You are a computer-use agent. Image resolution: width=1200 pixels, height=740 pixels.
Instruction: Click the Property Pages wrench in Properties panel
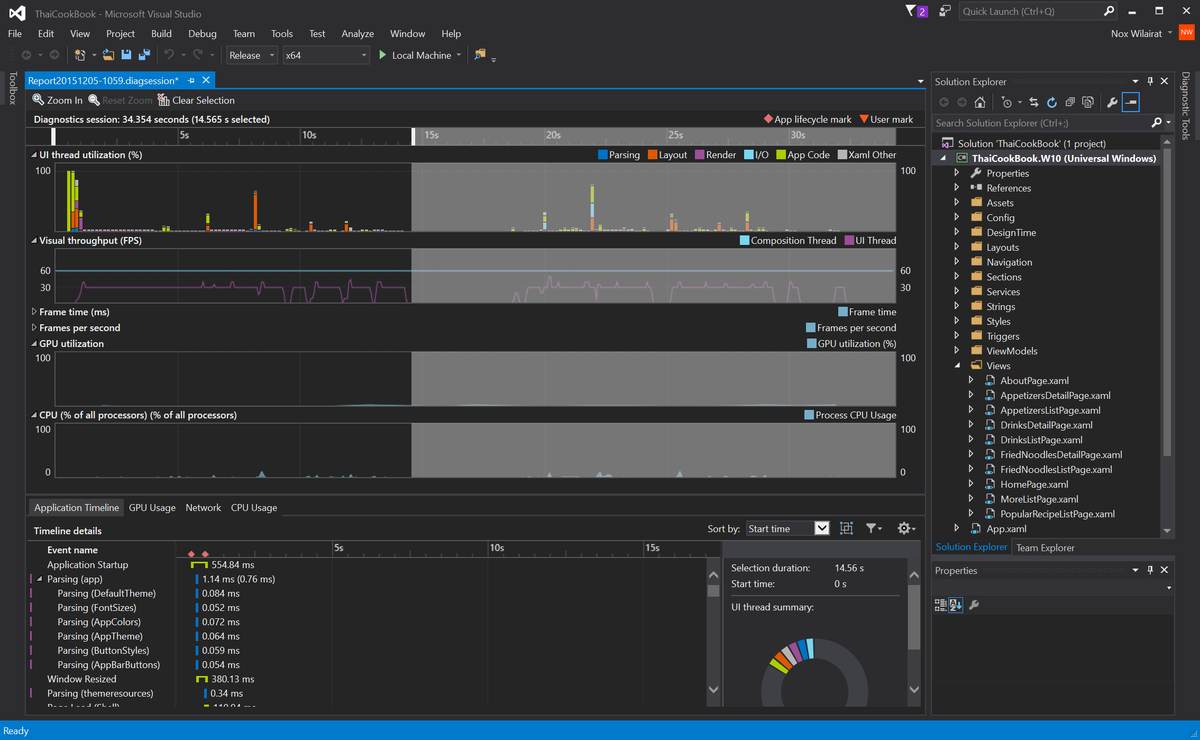[974, 605]
